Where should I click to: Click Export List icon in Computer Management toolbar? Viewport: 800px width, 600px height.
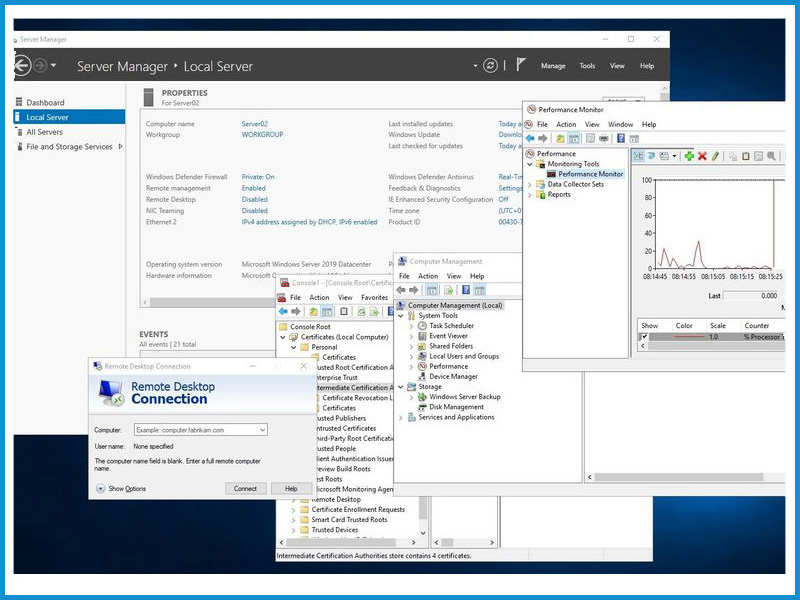(x=448, y=290)
